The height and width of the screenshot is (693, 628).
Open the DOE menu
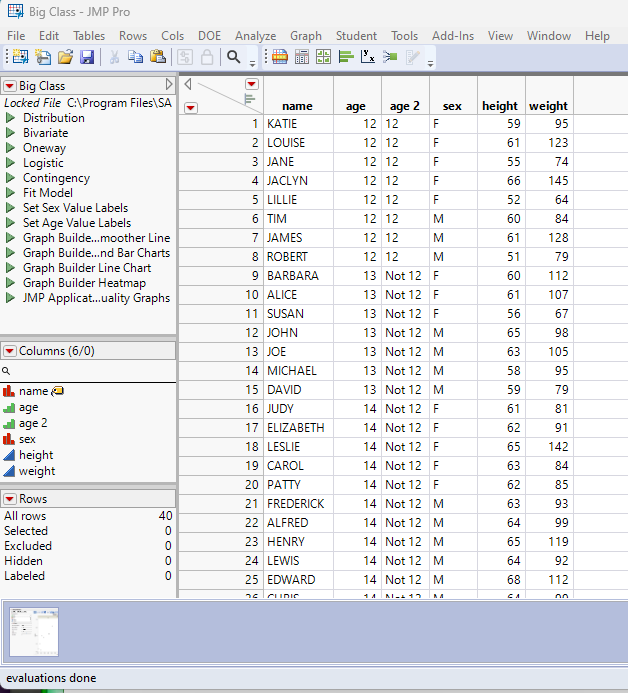click(209, 36)
